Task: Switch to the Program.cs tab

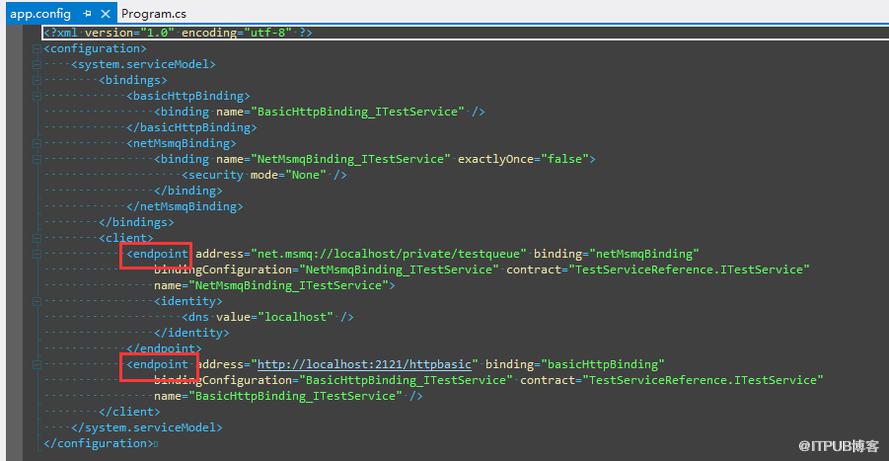Action: [154, 14]
